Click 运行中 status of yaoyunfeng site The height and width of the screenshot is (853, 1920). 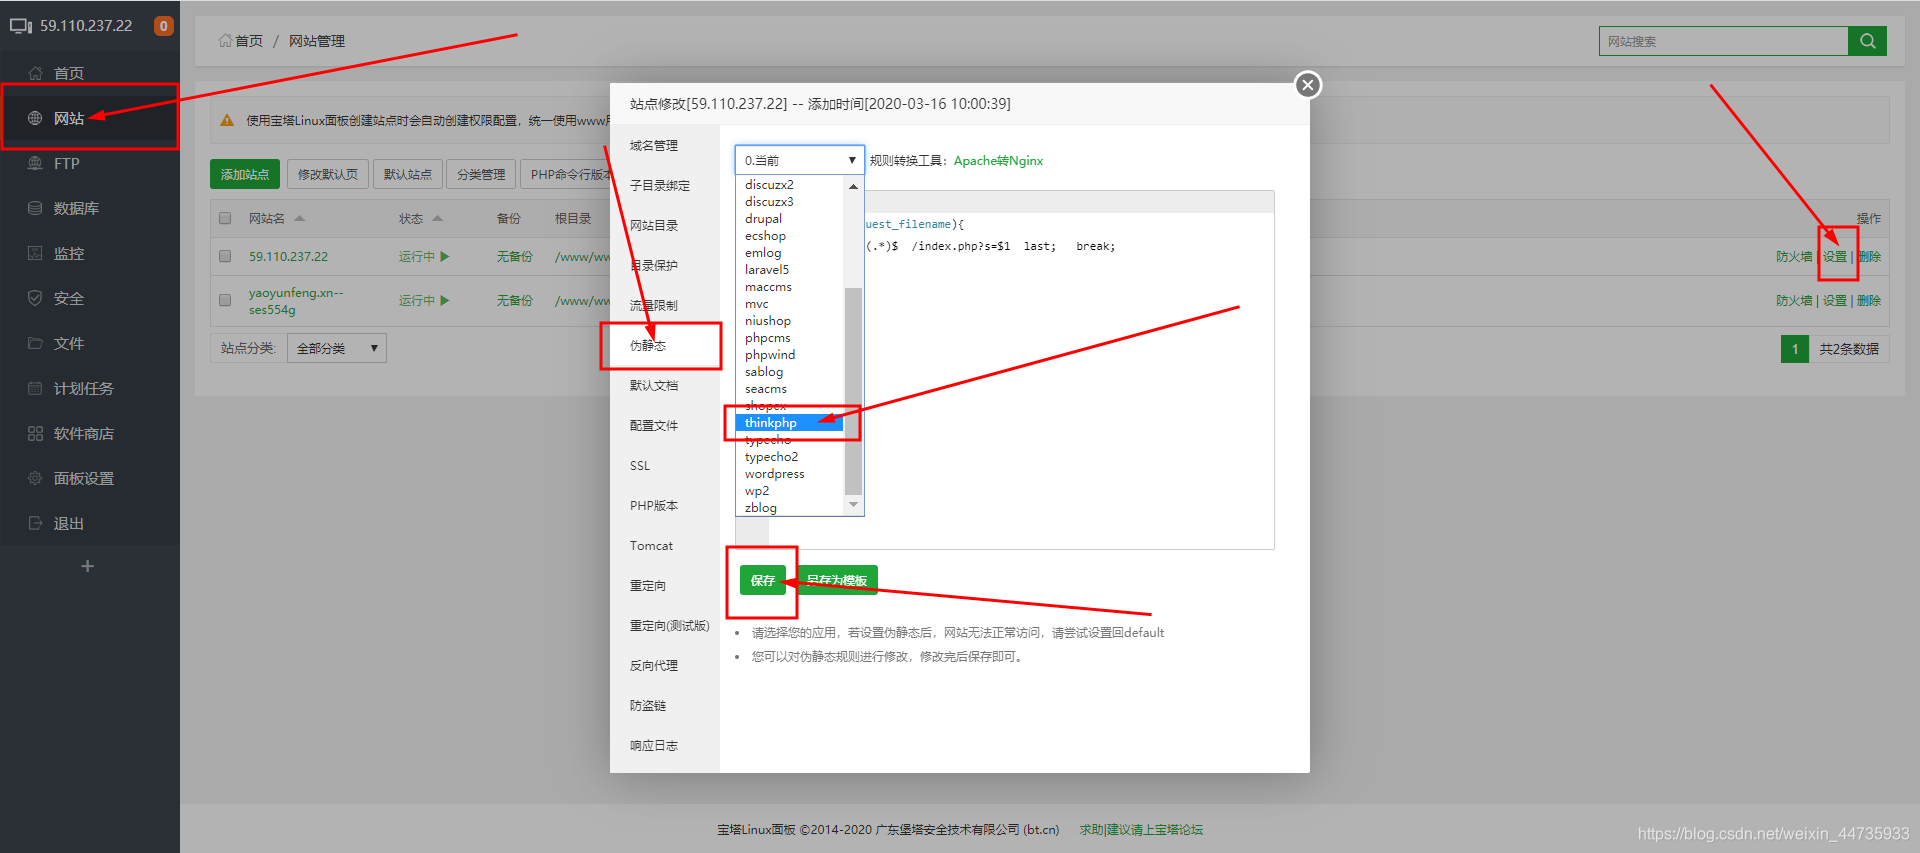pos(424,300)
